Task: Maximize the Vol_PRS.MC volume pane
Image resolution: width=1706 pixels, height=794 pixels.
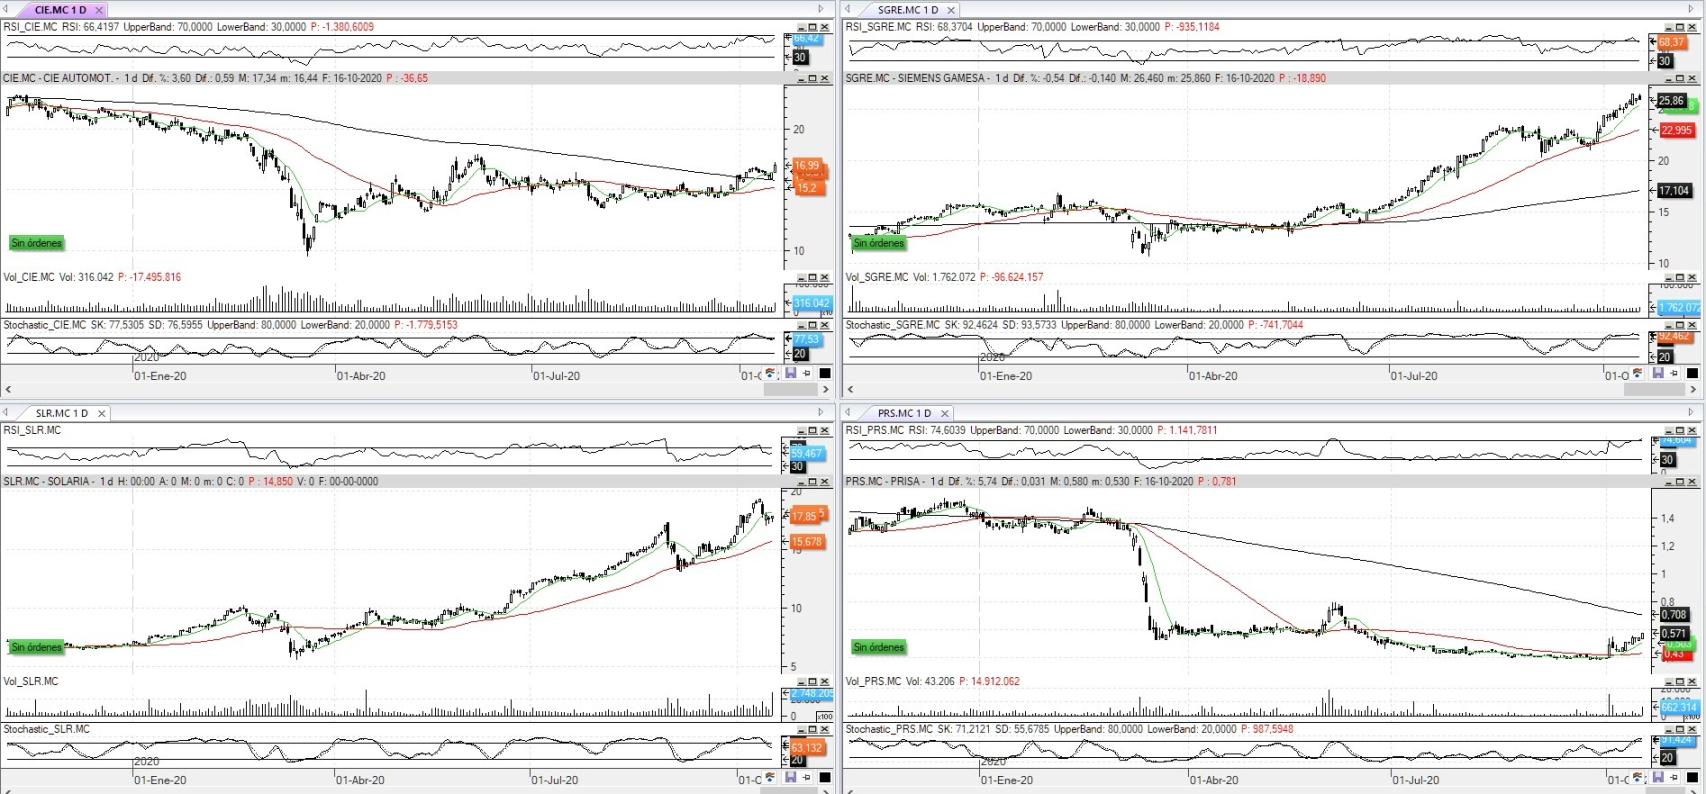Action: point(1680,681)
